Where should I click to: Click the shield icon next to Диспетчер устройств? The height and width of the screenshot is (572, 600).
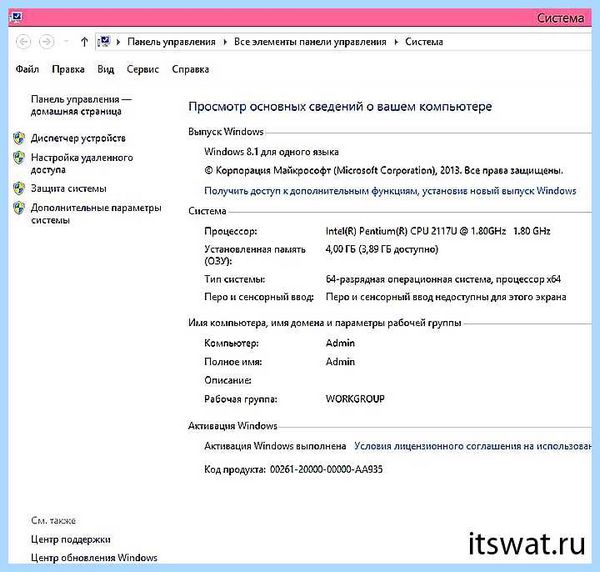19,138
